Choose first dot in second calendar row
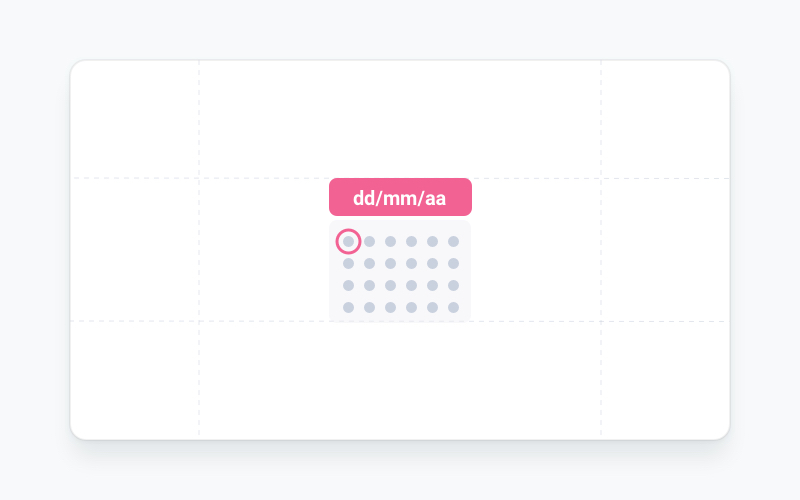The image size is (800, 500). point(348,263)
